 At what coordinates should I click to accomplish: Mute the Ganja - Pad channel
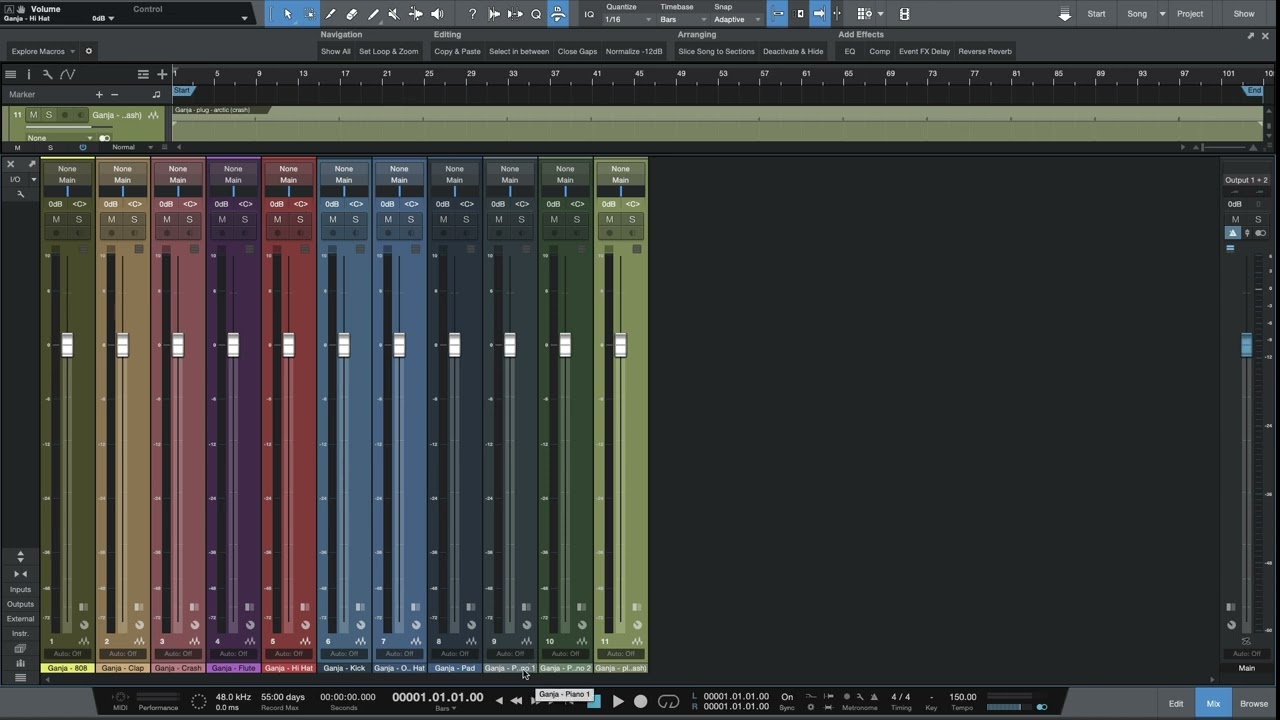[443, 219]
